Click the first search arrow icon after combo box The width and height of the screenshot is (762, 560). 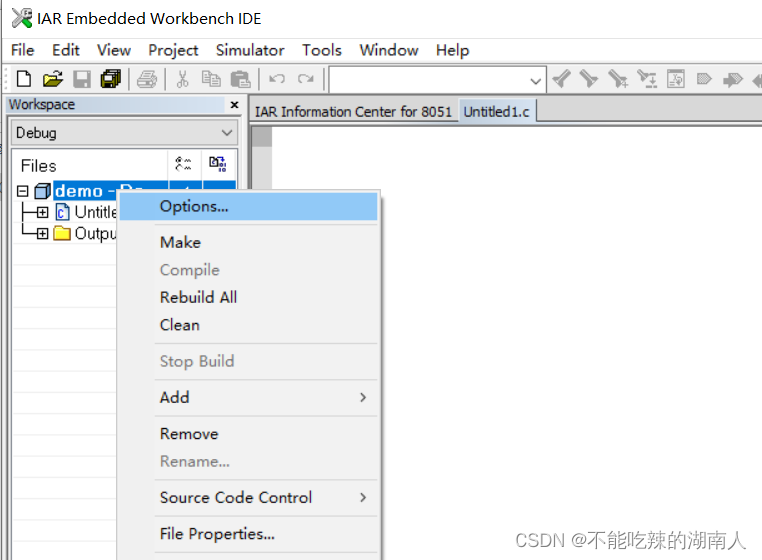[x=561, y=79]
